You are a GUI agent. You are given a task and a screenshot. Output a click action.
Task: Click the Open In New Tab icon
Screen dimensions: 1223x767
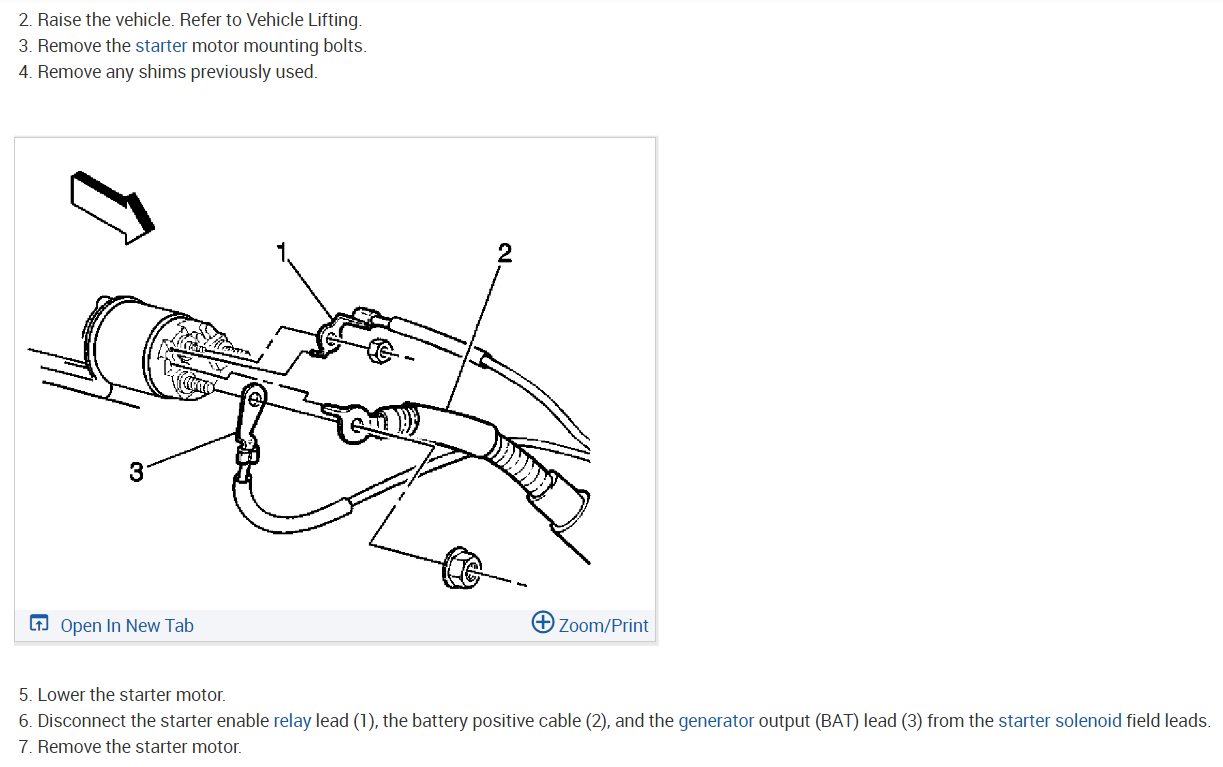click(x=38, y=624)
